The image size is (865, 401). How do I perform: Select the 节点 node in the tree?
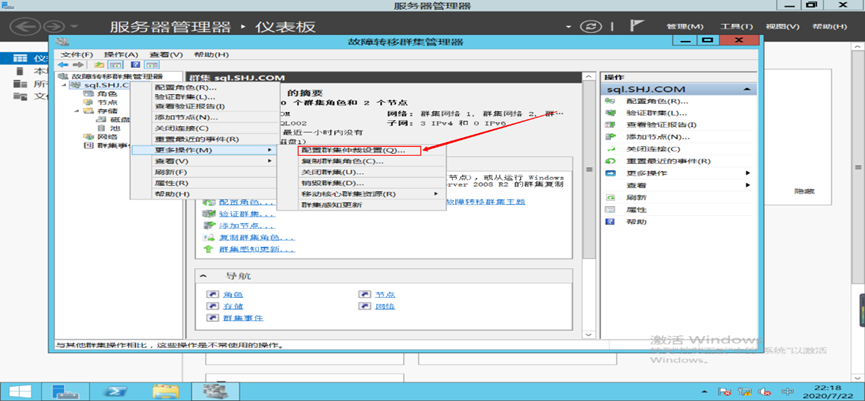click(107, 103)
